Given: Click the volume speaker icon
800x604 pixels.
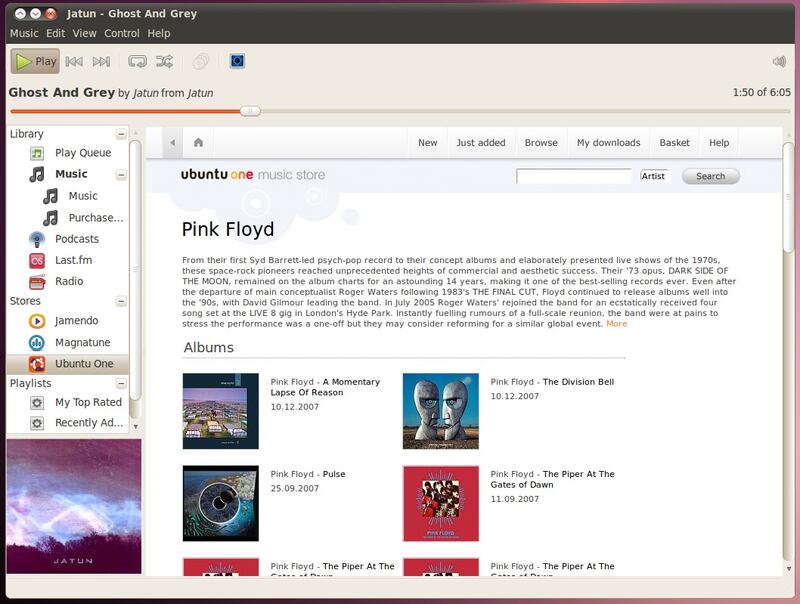Looking at the screenshot, I should pos(779,61).
